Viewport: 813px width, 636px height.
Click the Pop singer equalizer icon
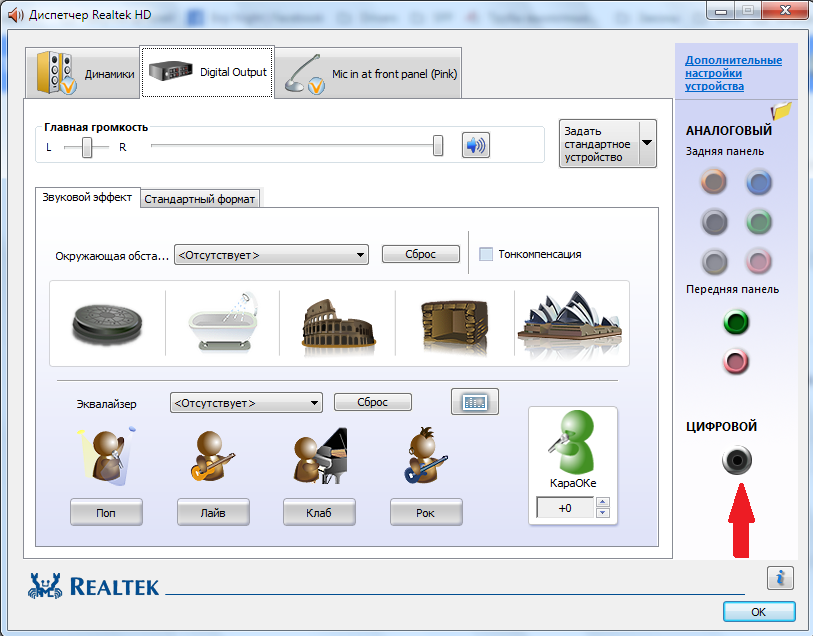point(106,456)
